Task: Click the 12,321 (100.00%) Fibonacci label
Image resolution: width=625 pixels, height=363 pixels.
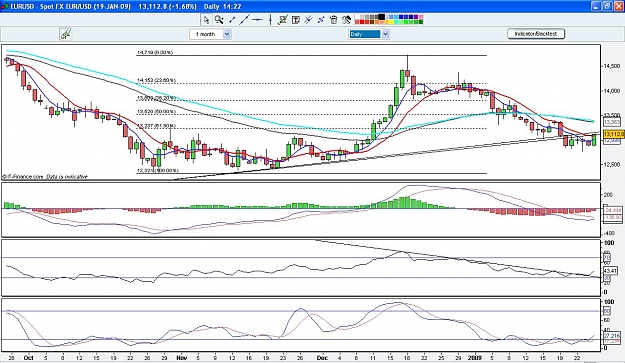Action: (x=157, y=171)
